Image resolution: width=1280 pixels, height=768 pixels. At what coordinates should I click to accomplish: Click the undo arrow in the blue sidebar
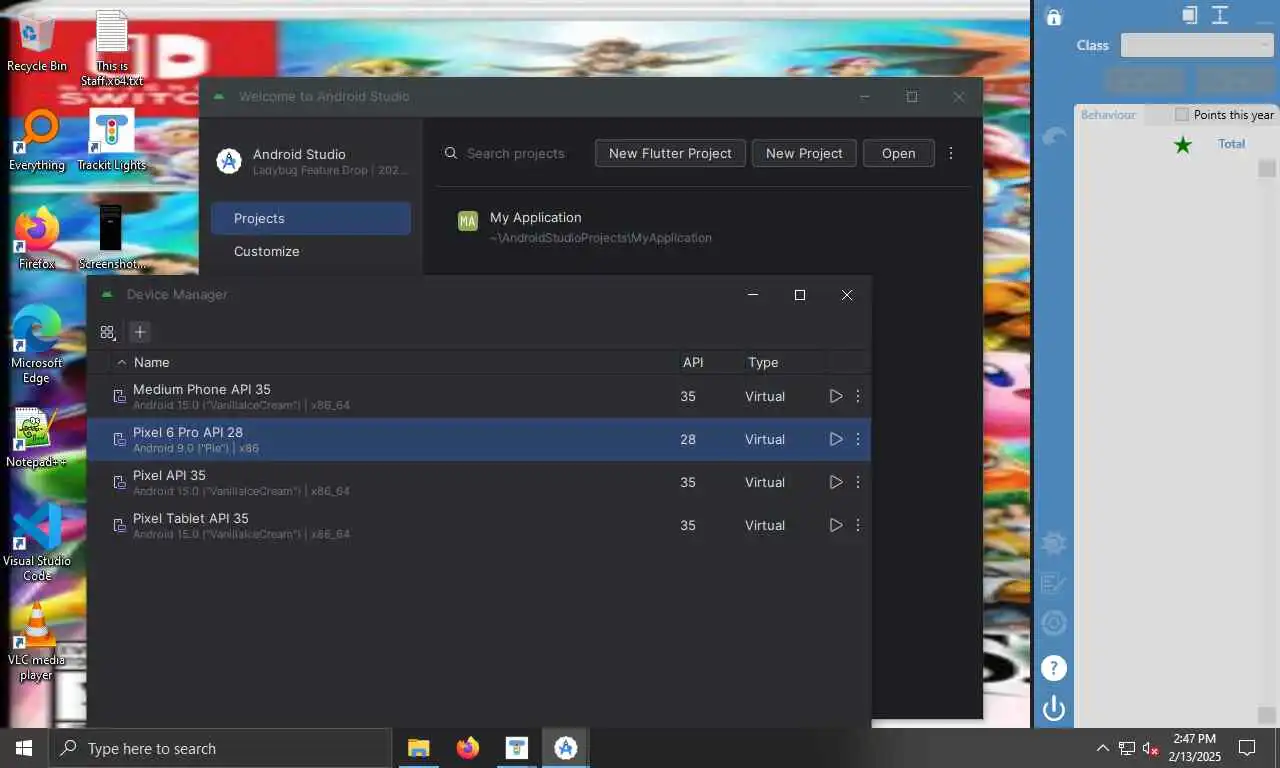click(1054, 137)
